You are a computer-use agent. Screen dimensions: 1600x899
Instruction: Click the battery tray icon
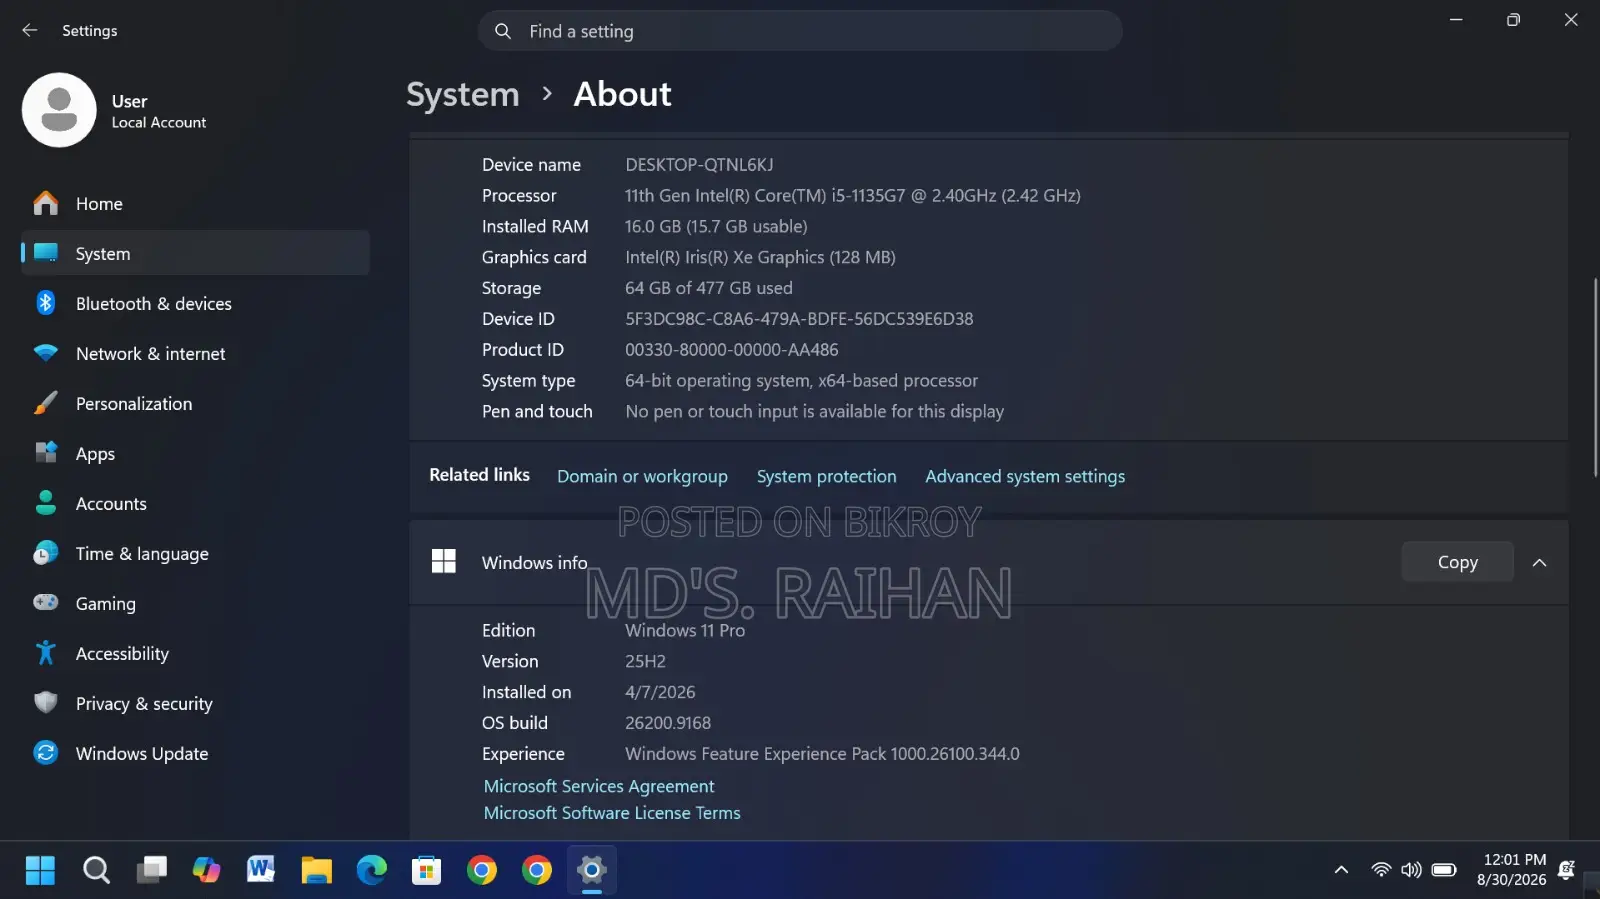[x=1444, y=870]
